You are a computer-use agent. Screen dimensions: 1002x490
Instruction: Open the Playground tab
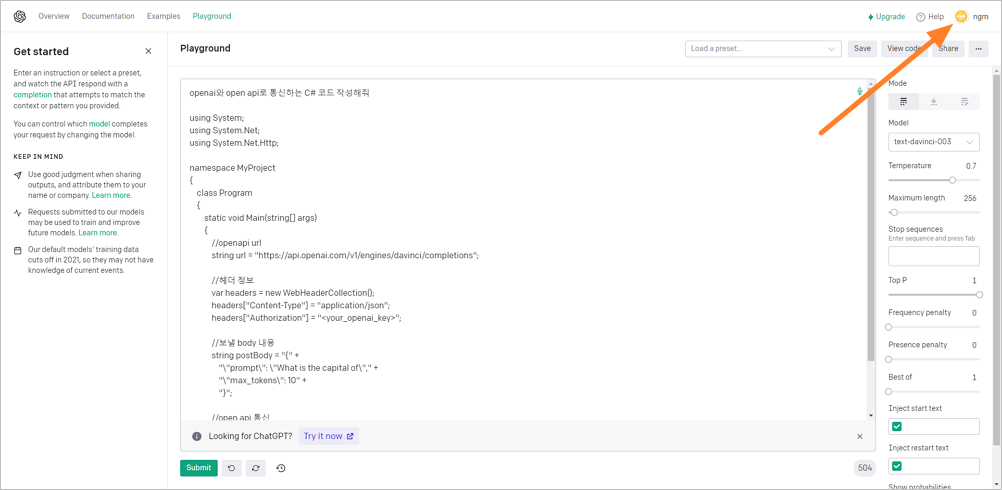coord(212,17)
